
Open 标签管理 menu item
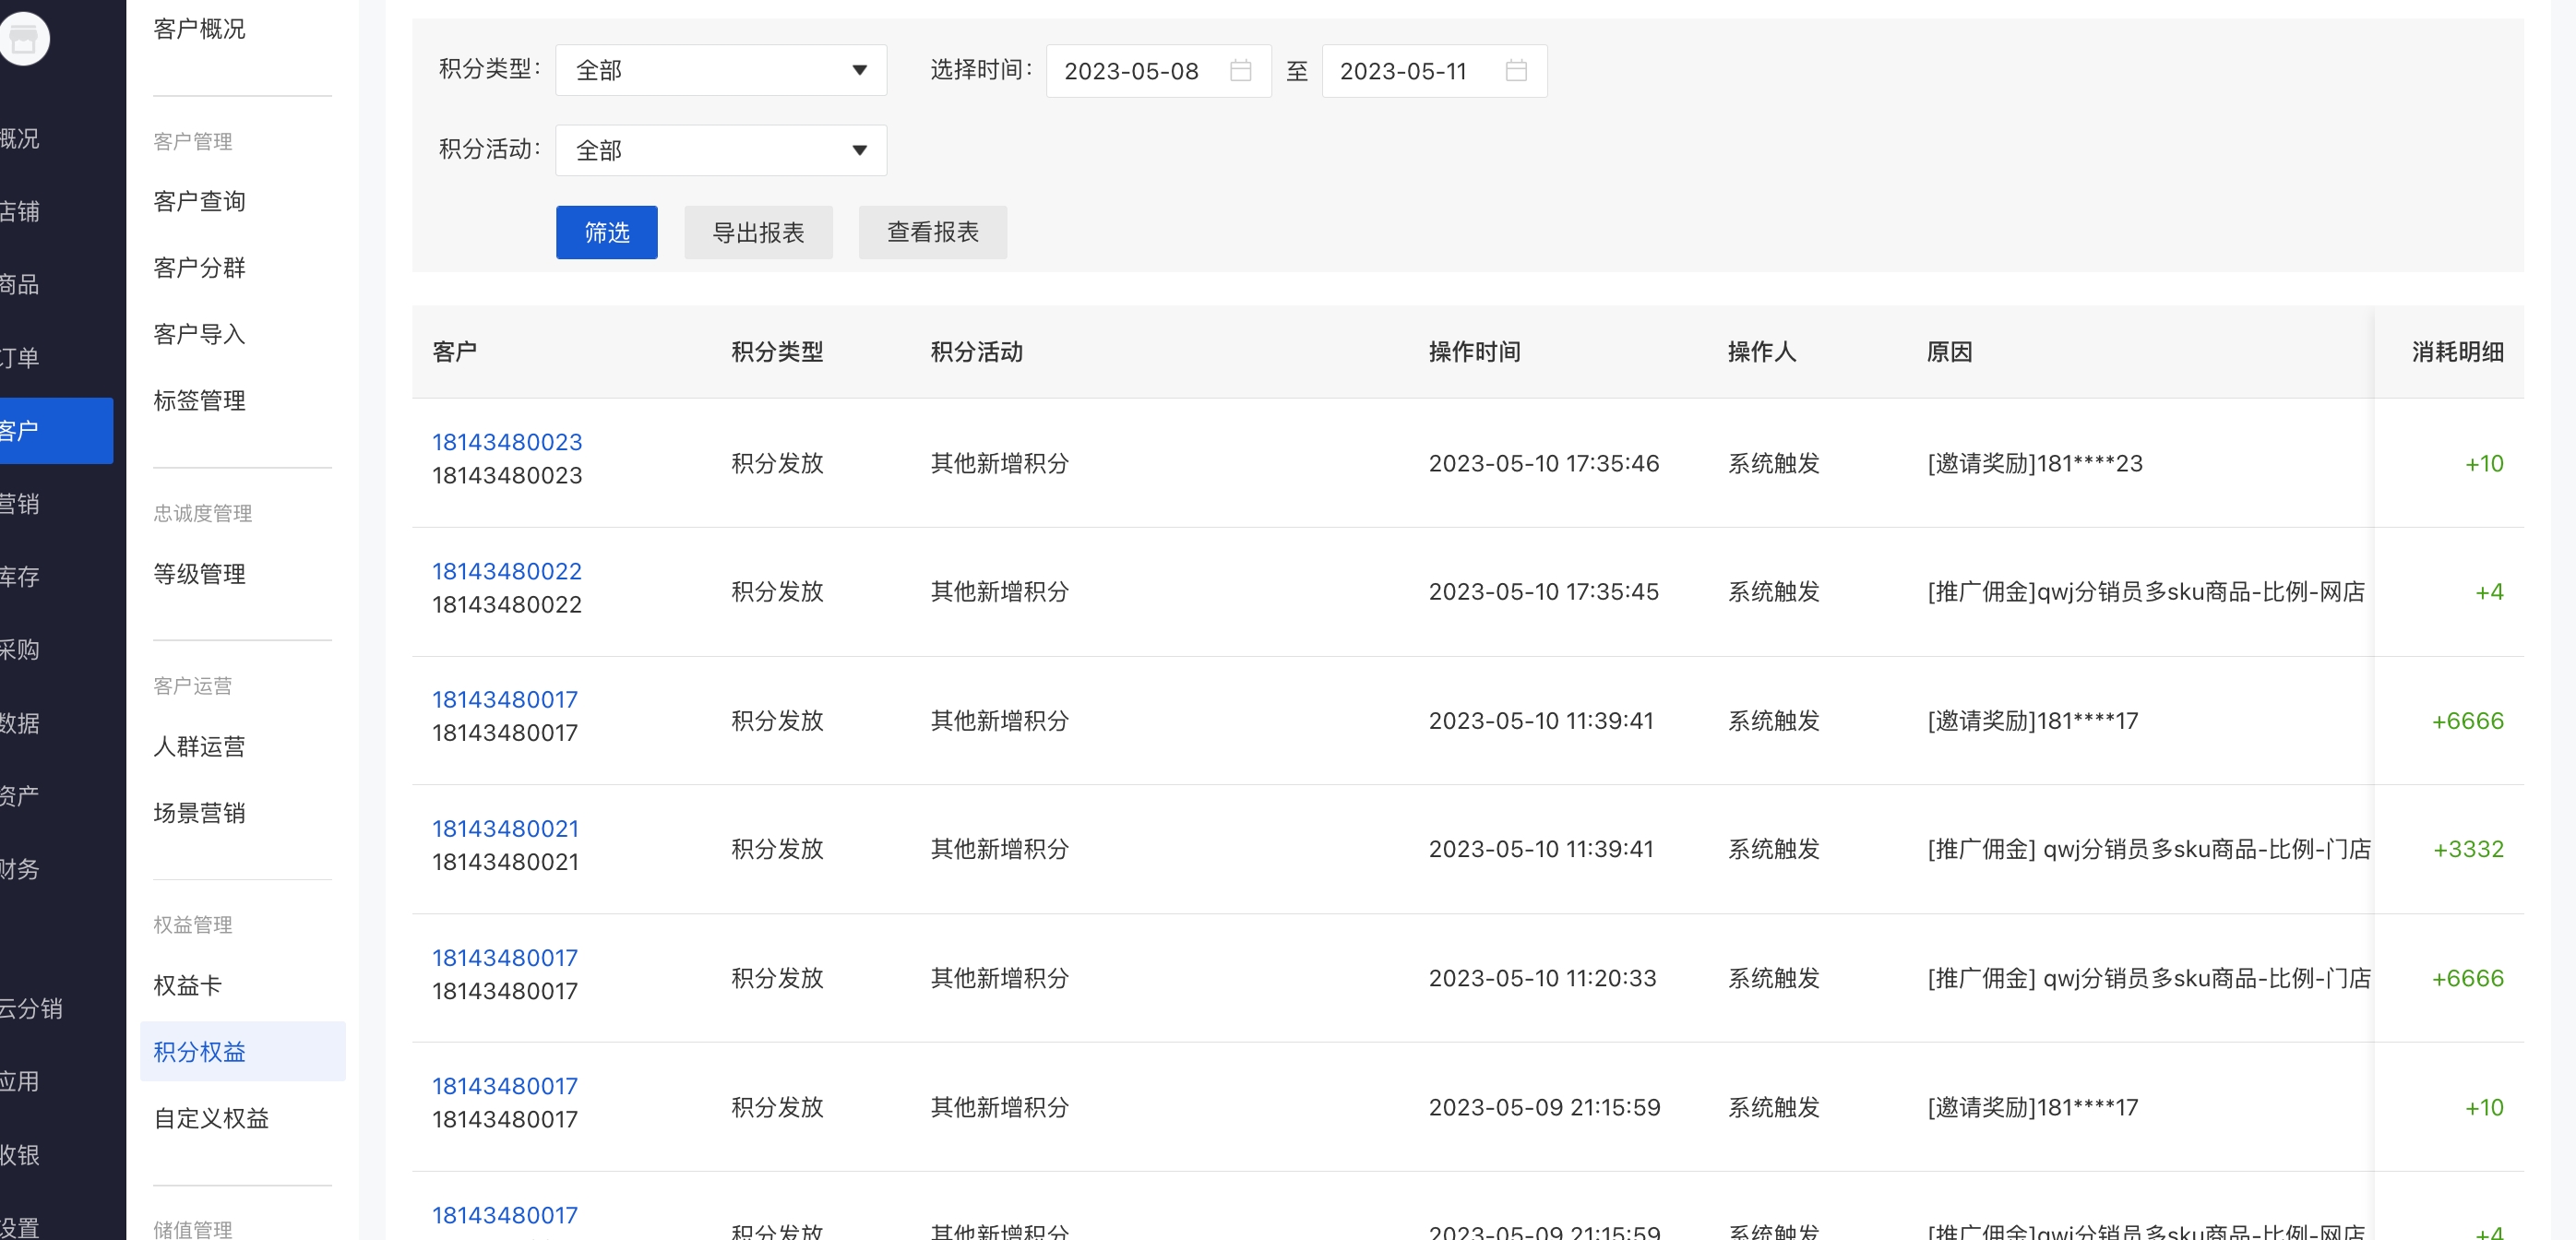click(199, 400)
